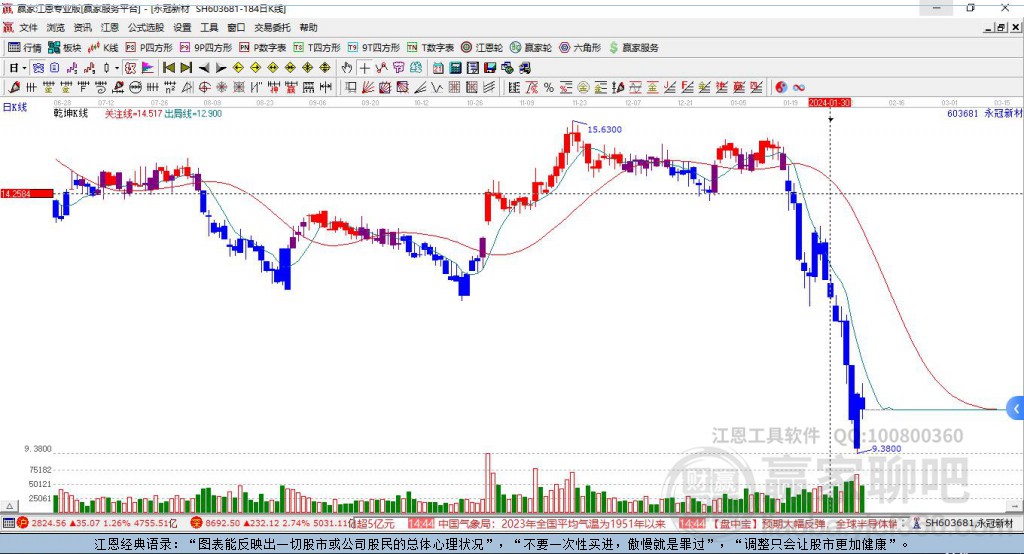Click the blue infinity symbol icon
This screenshot has height=554, width=1024.
[x=799, y=88]
